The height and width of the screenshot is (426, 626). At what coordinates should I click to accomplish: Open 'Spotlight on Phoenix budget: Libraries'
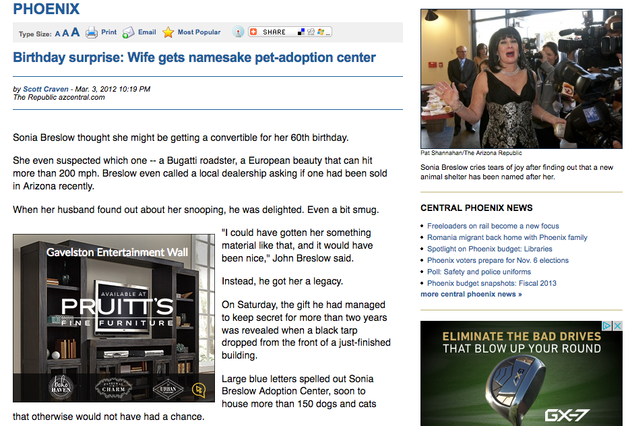[x=489, y=249]
